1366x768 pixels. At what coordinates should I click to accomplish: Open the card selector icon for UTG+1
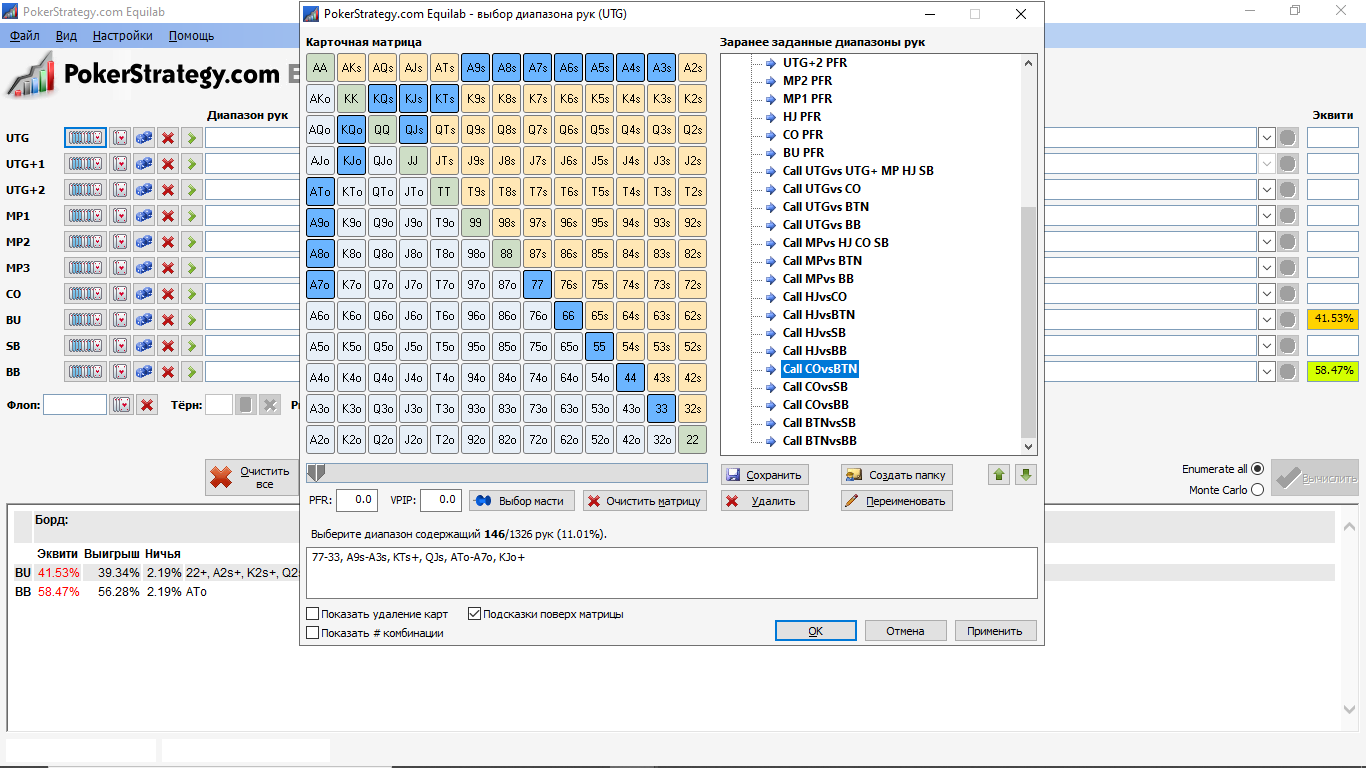121,163
